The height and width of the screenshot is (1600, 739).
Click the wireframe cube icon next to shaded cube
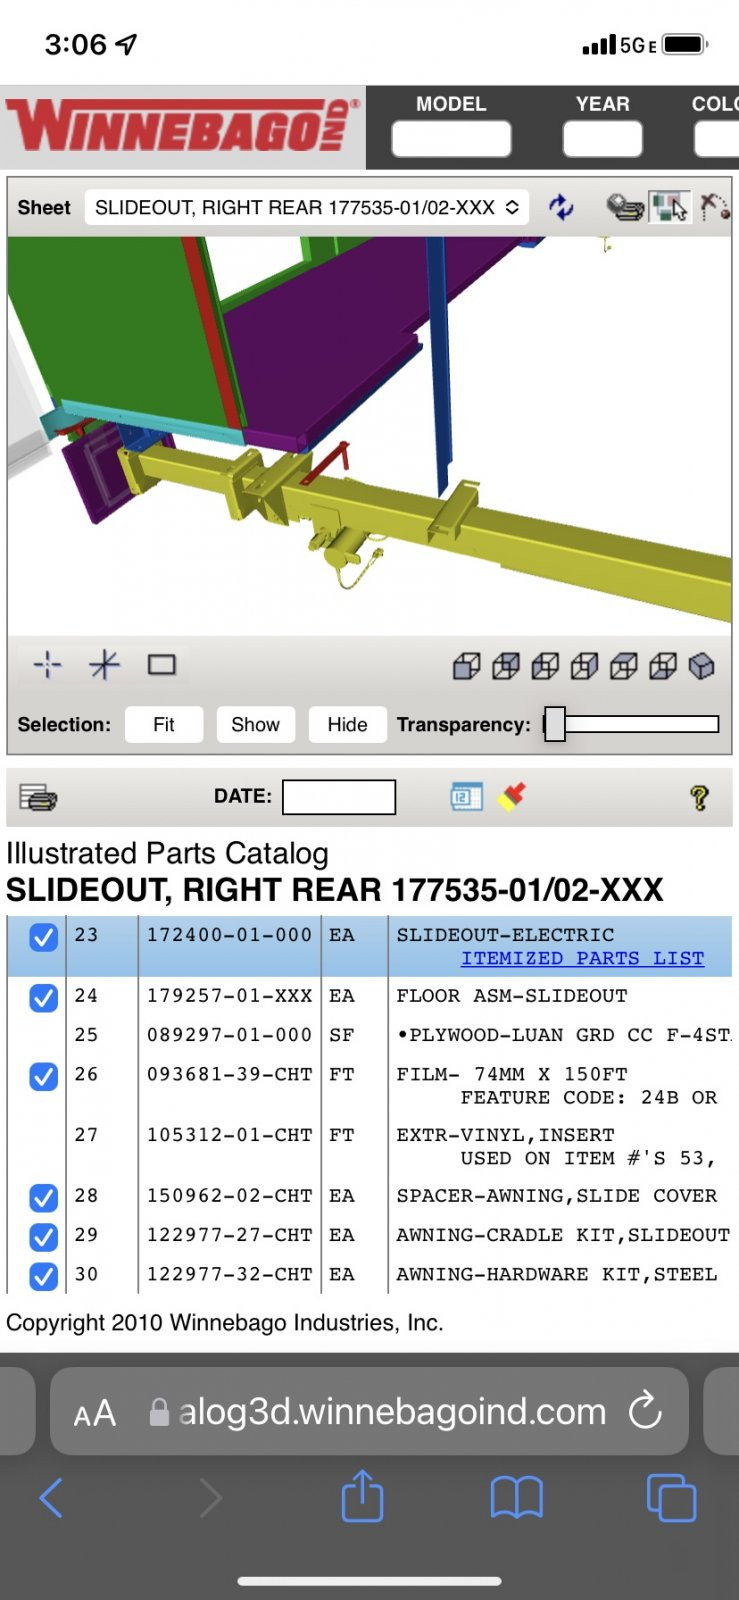pos(663,666)
